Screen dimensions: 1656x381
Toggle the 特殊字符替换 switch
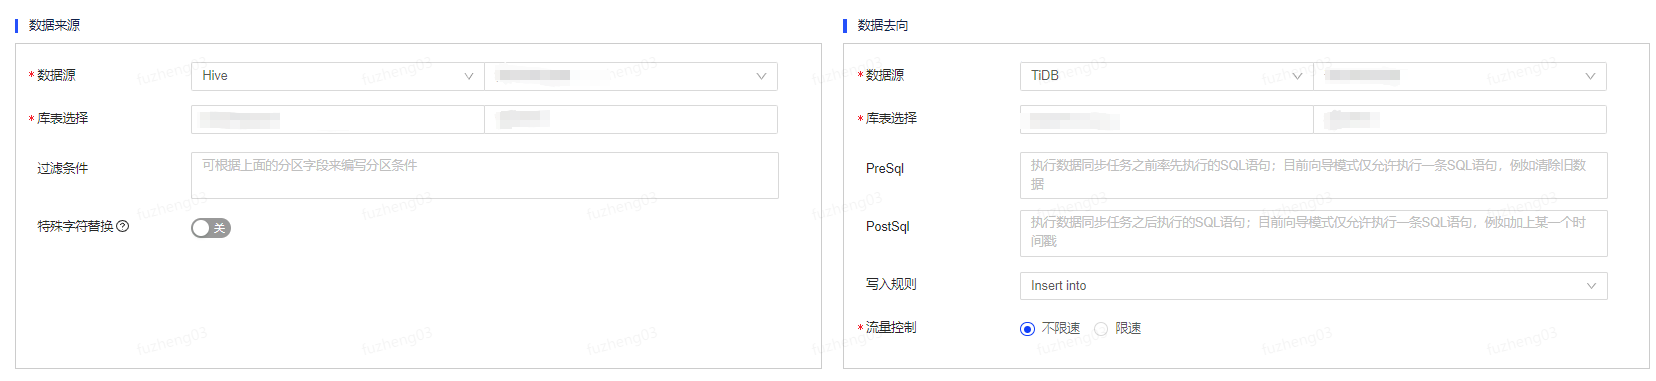(x=211, y=228)
